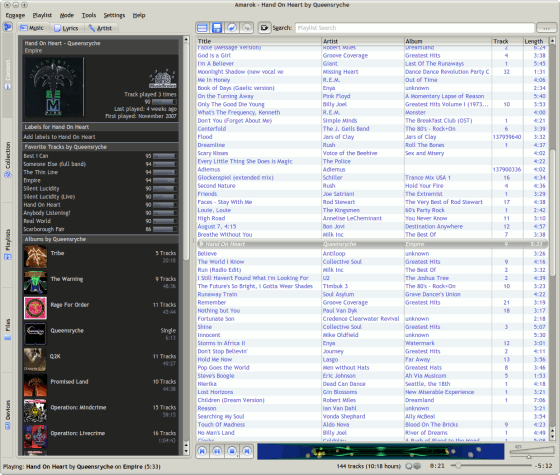Image resolution: width=560 pixels, height=475 pixels.
Task: Collapse the Albums by Queensryche section
Action: pyautogui.click(x=100, y=239)
